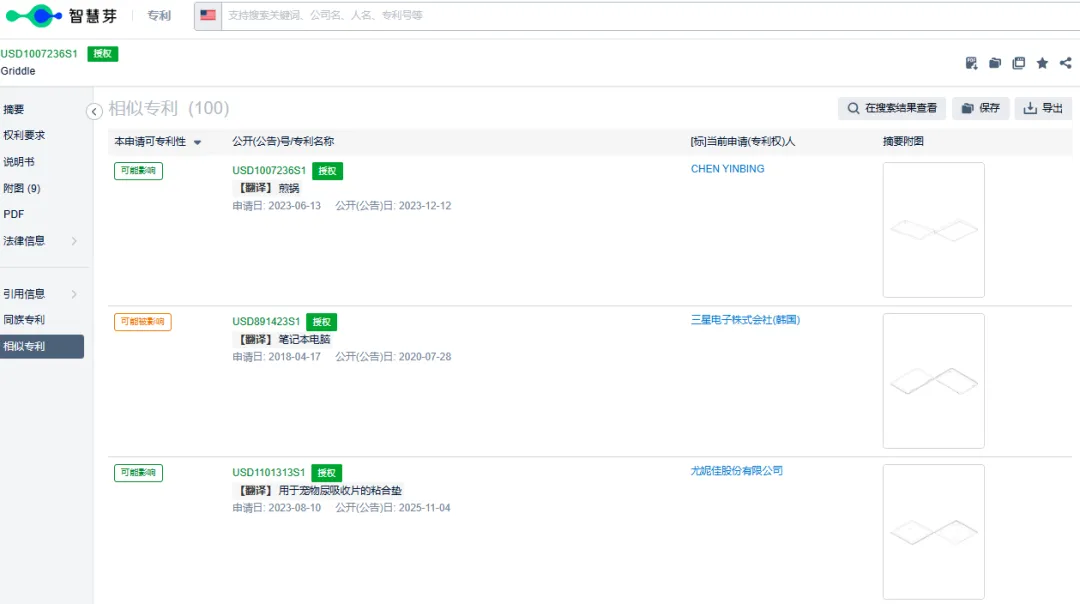
Task: Open applicant link 三星电子株式会社(韩国)
Action: [745, 320]
